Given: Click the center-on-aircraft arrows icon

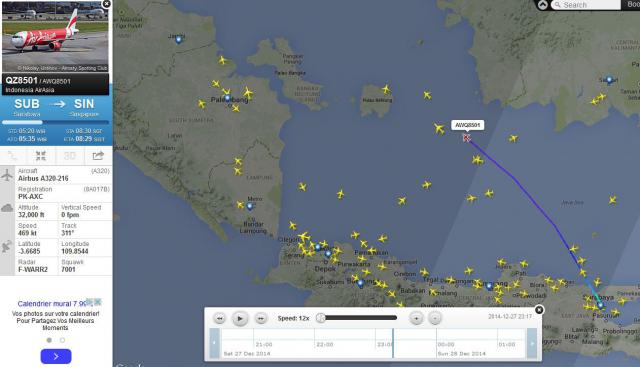Looking at the screenshot, I should point(41,156).
